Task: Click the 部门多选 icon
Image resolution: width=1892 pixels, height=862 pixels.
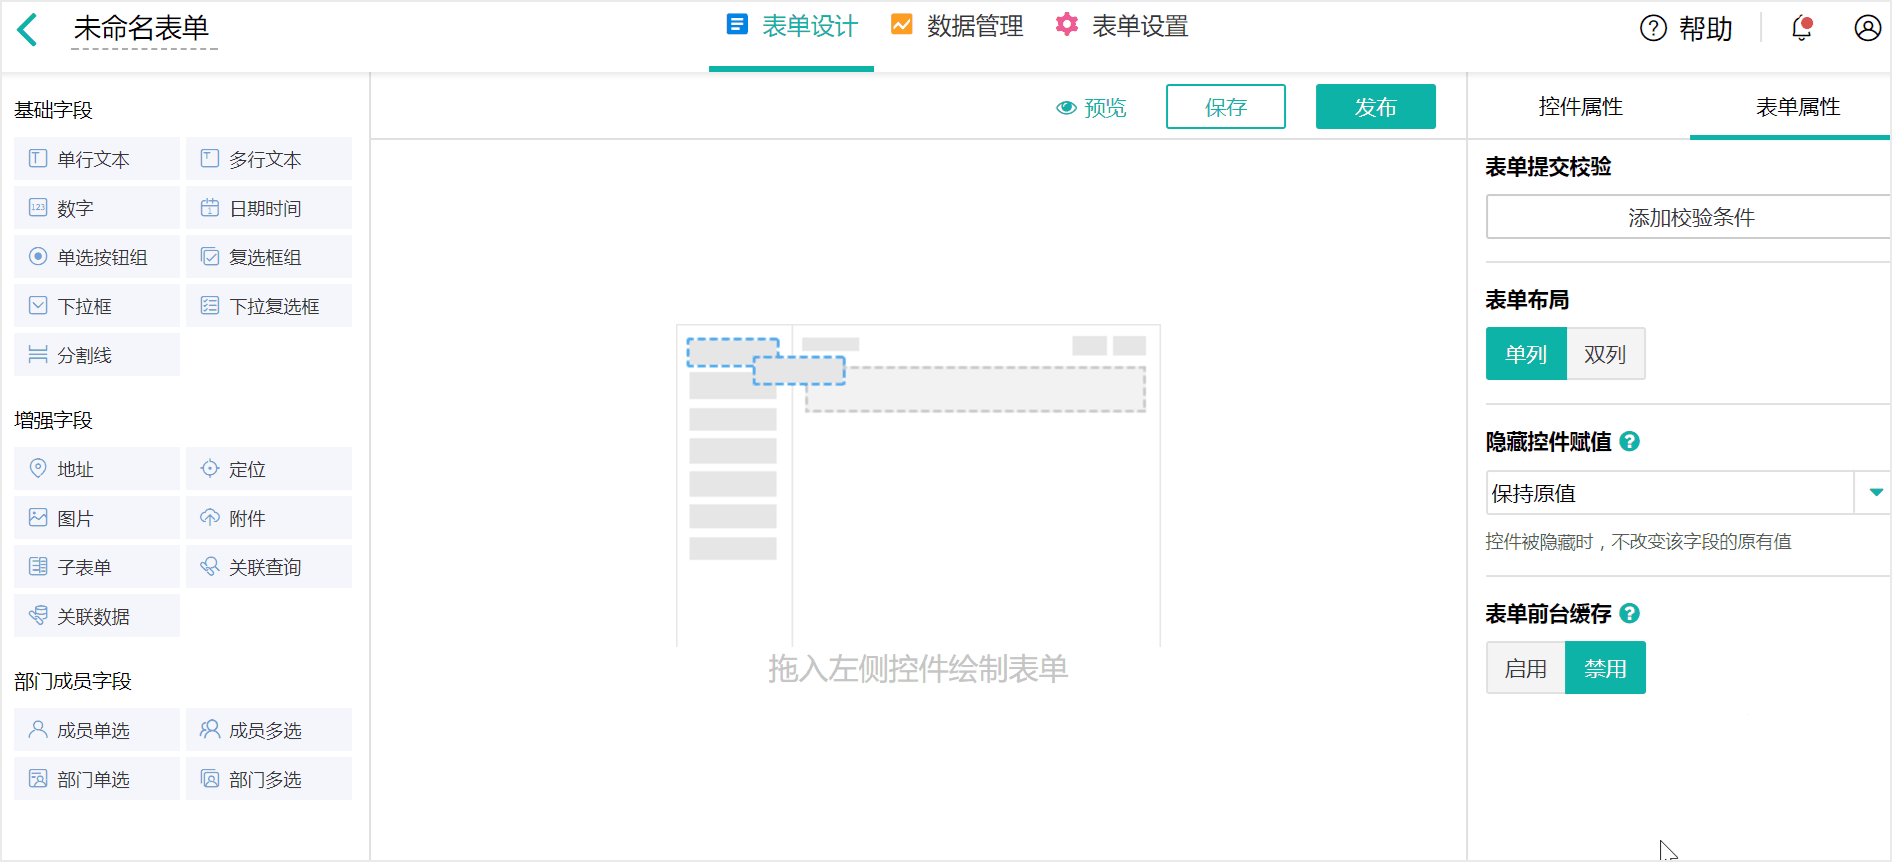Action: click(210, 778)
